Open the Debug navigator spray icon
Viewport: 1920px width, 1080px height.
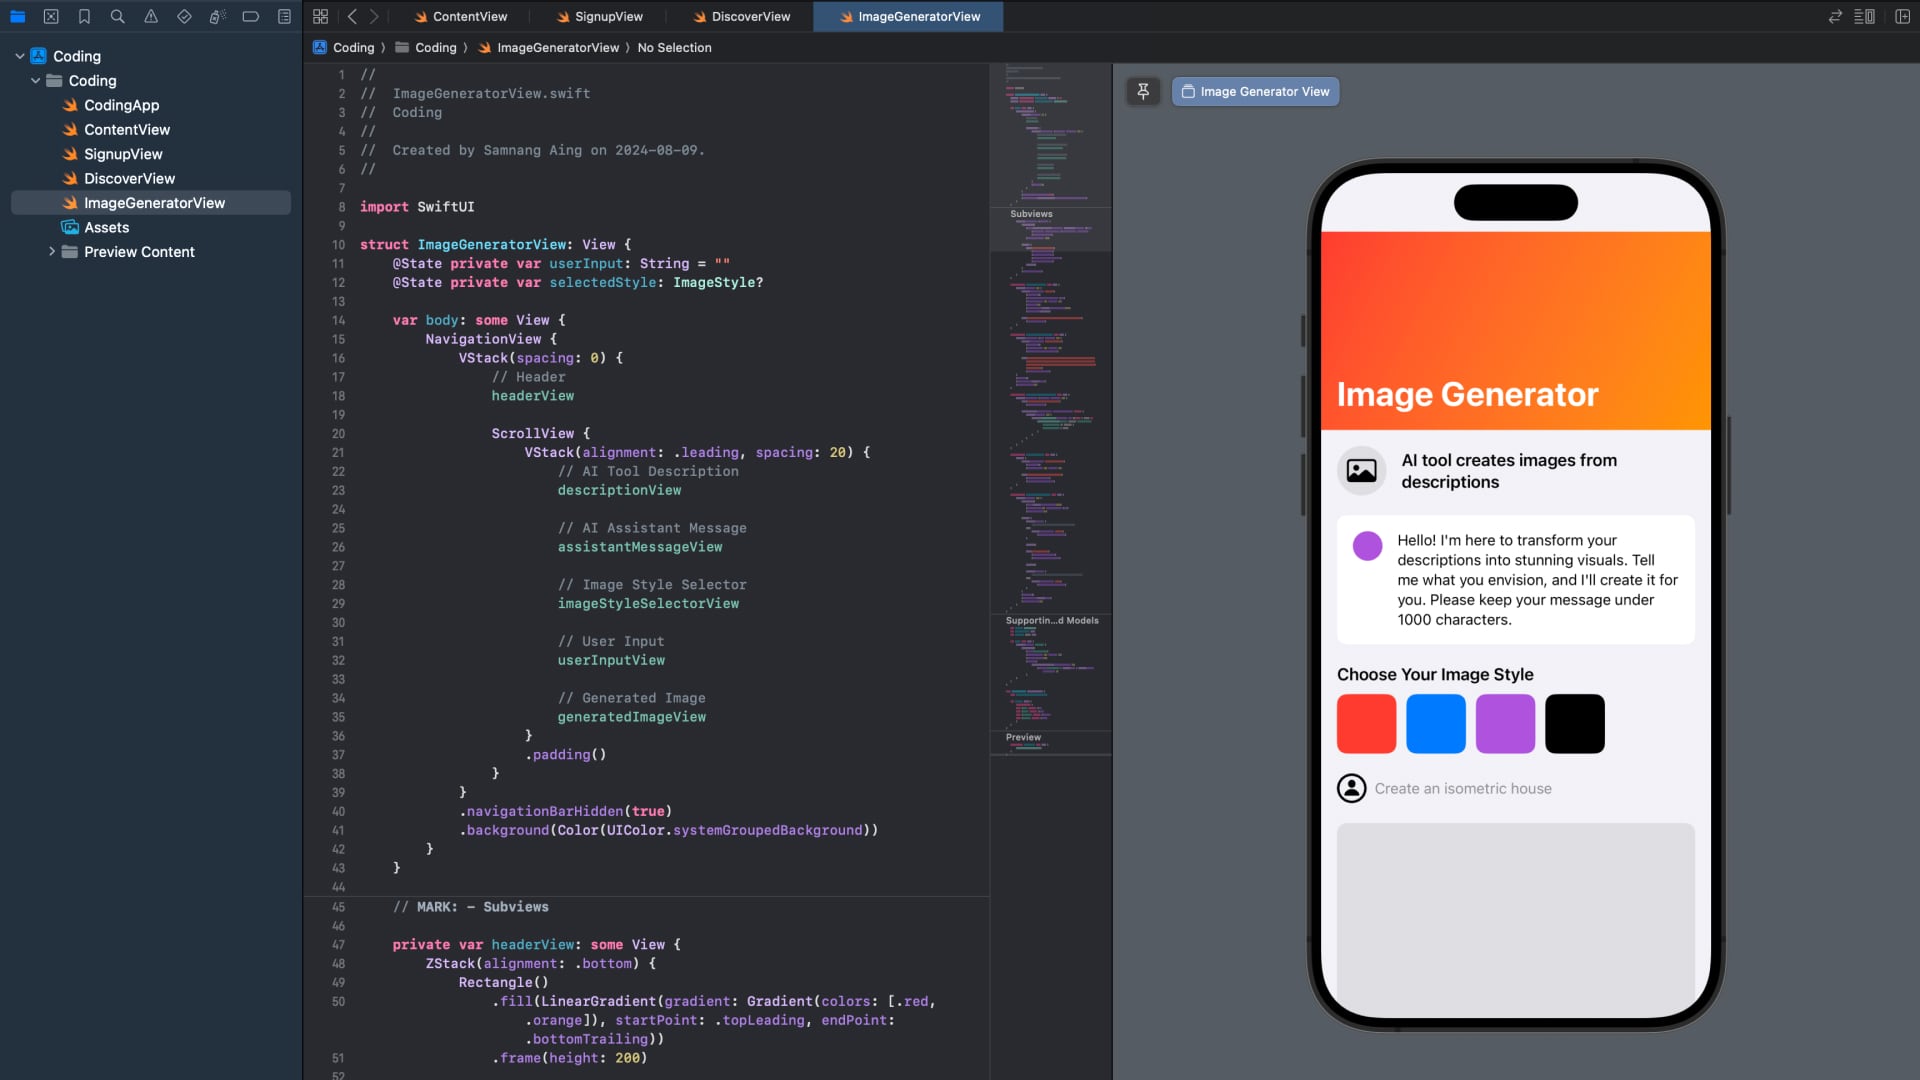pyautogui.click(x=217, y=16)
